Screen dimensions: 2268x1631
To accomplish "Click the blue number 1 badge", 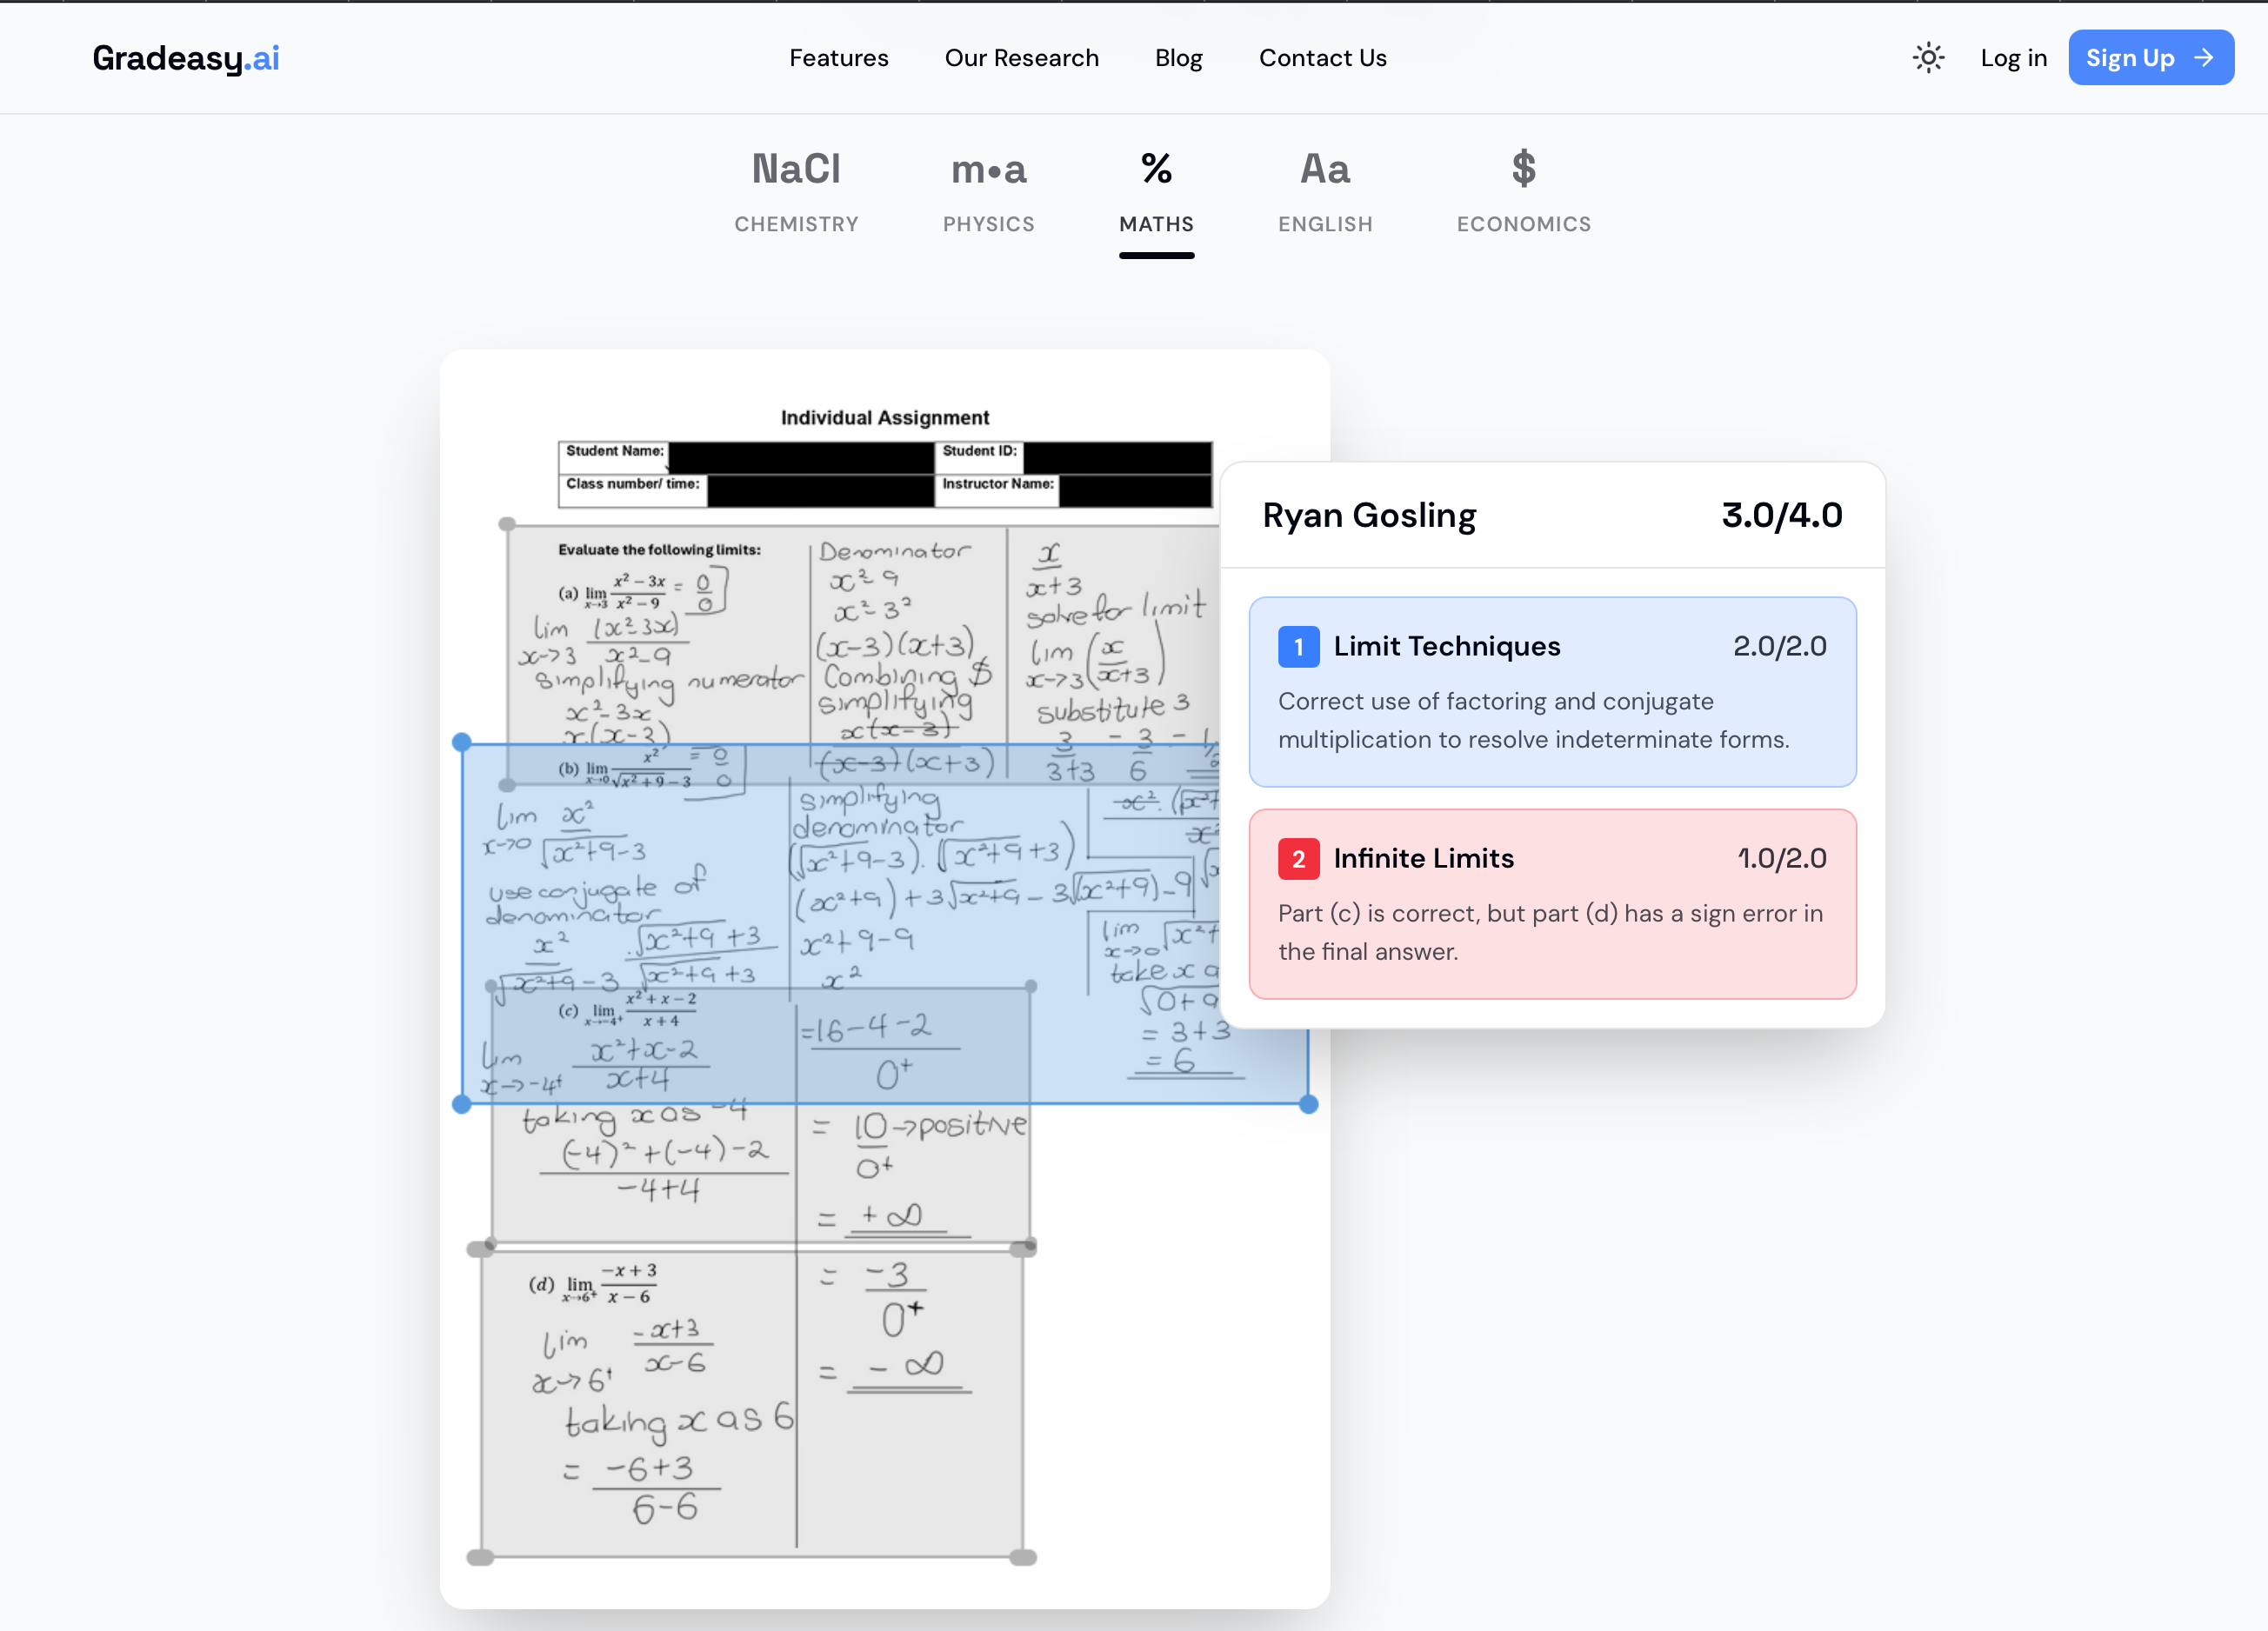I will point(1298,647).
